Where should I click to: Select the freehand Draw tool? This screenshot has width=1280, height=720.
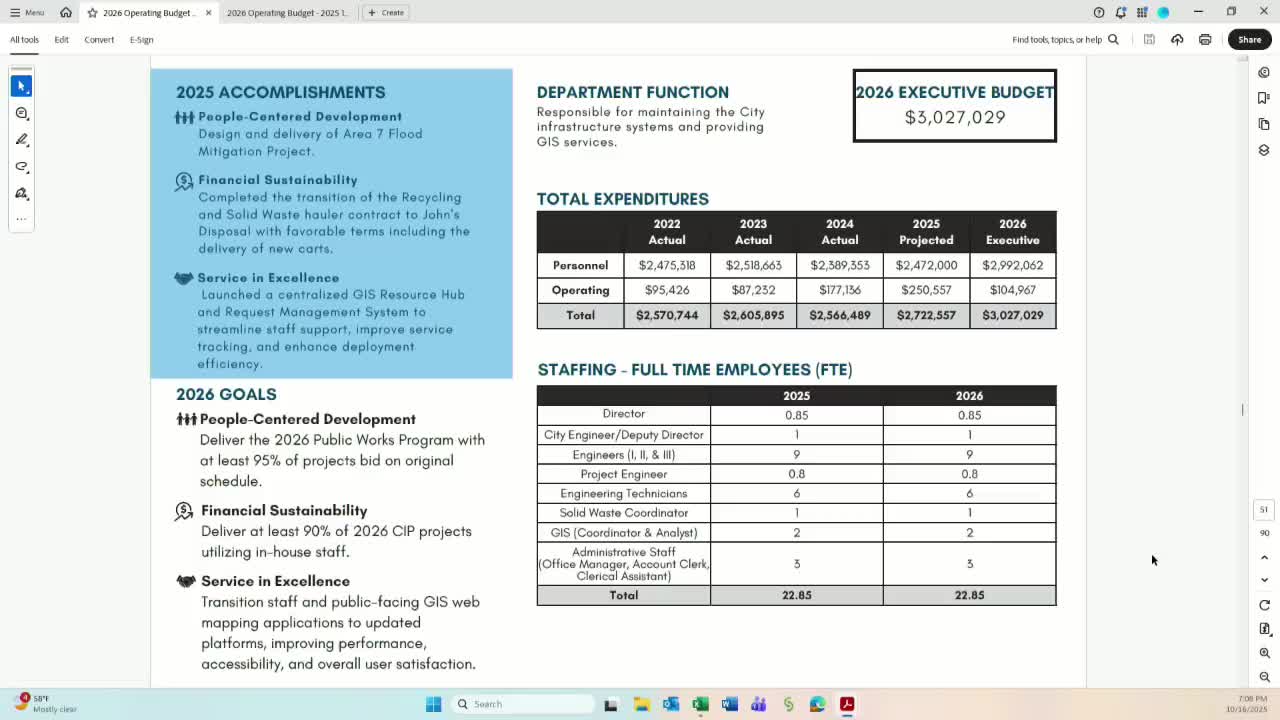[22, 167]
